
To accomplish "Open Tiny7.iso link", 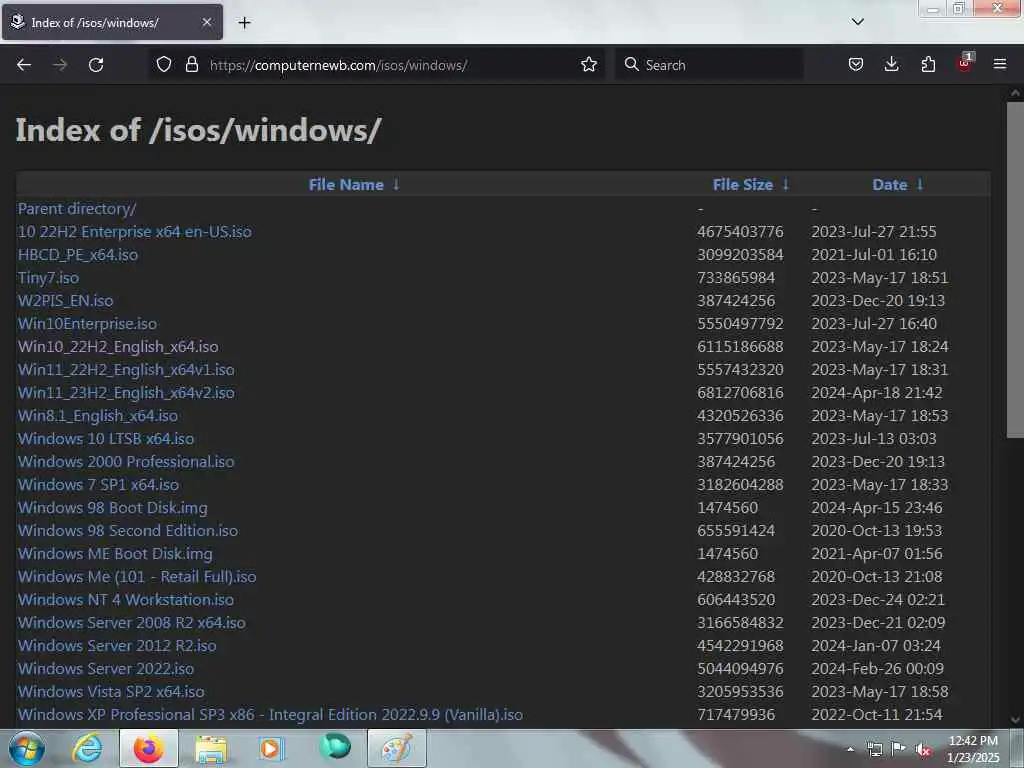I will tap(48, 278).
